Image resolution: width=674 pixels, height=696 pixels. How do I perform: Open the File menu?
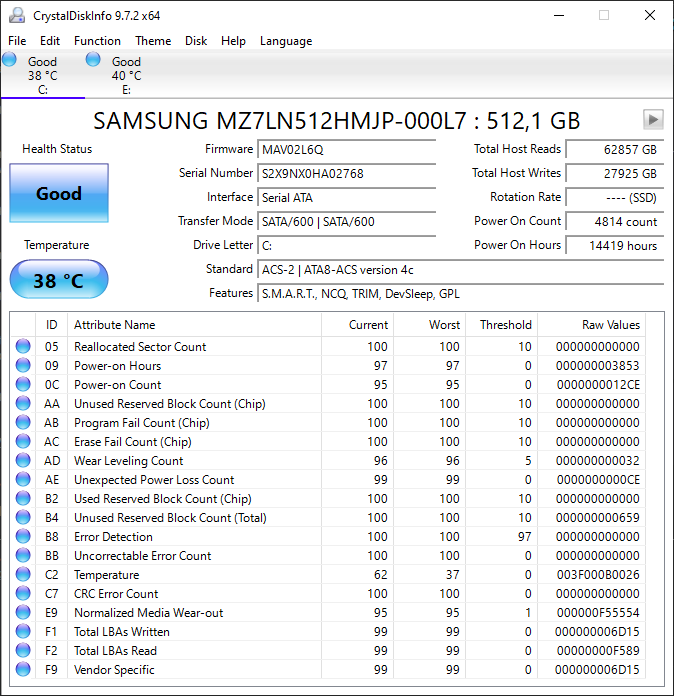tap(17, 41)
